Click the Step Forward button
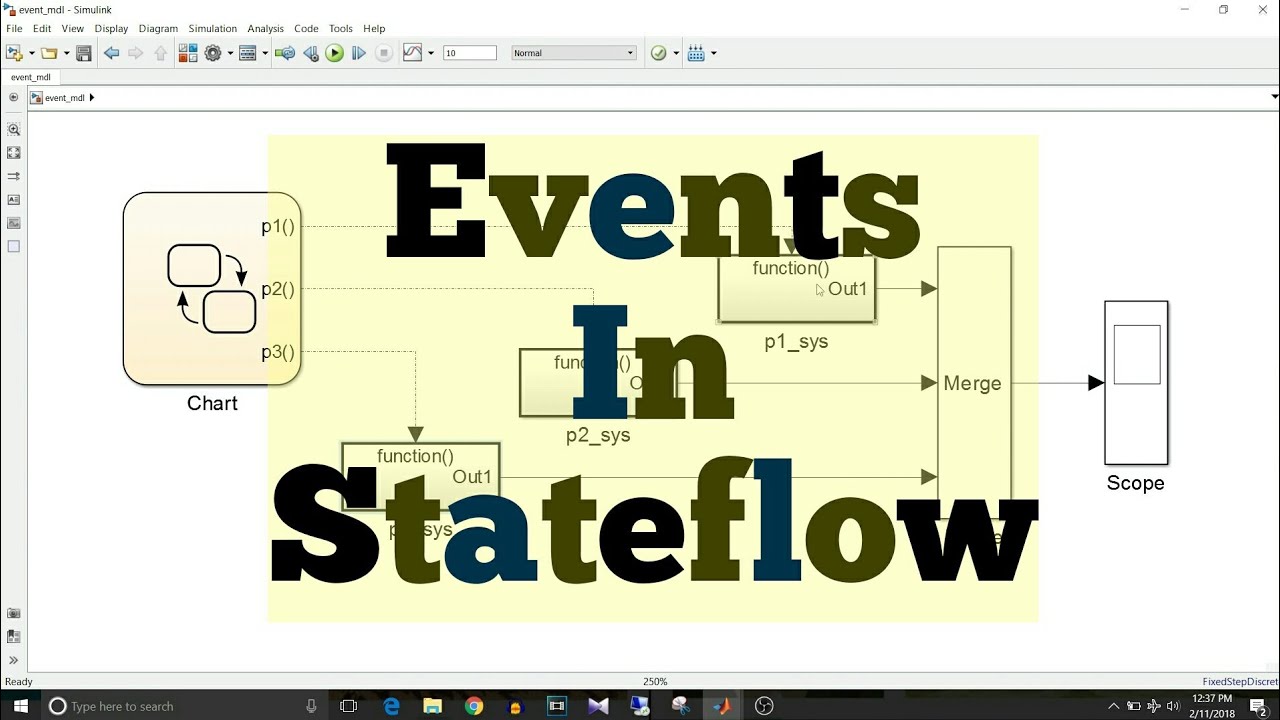This screenshot has height=720, width=1280. (358, 53)
